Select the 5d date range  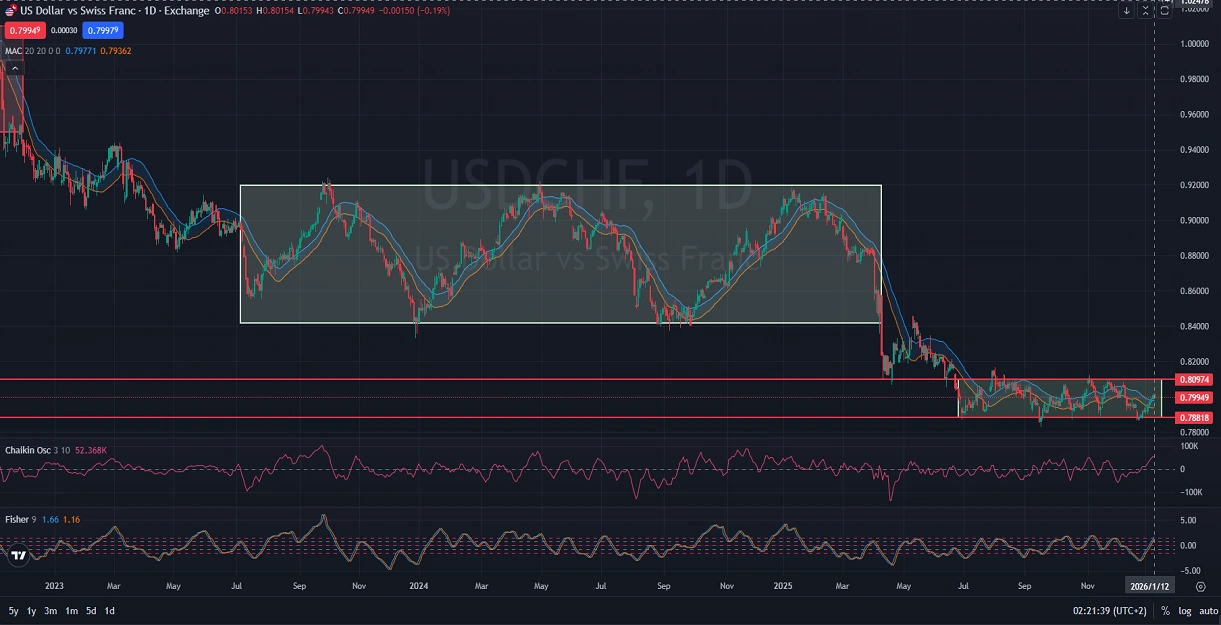pyautogui.click(x=91, y=611)
